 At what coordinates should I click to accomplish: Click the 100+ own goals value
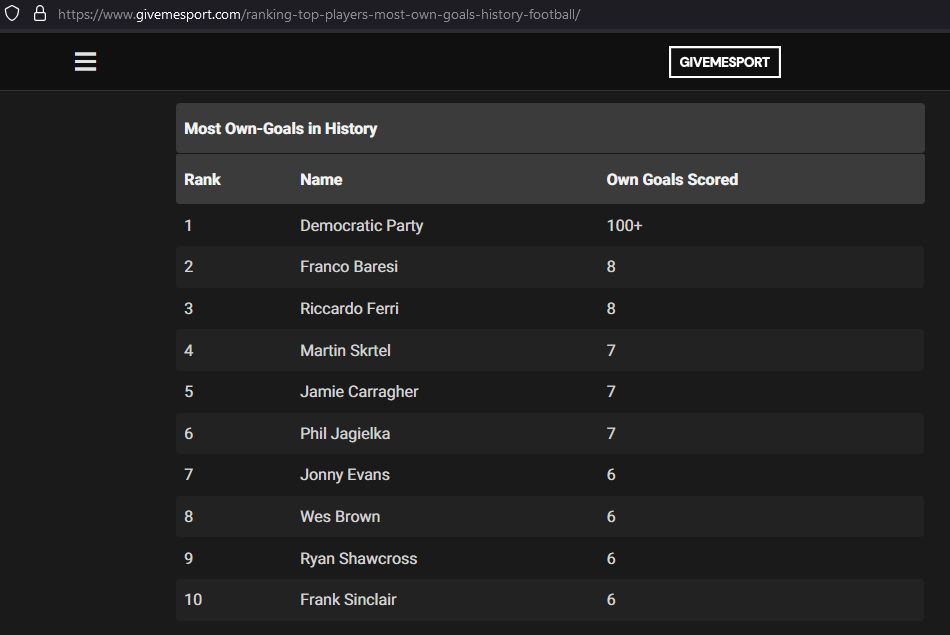[x=624, y=225]
